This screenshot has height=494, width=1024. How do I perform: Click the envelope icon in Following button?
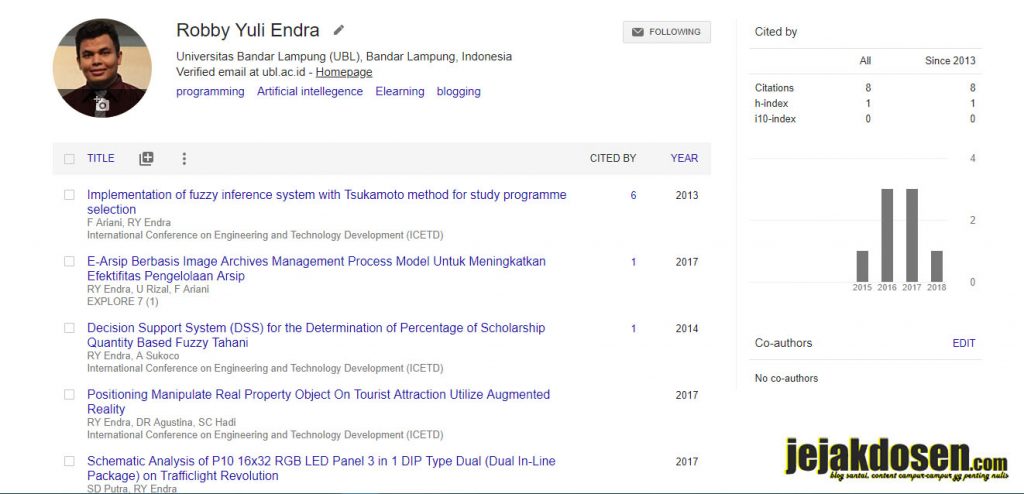pyautogui.click(x=638, y=32)
